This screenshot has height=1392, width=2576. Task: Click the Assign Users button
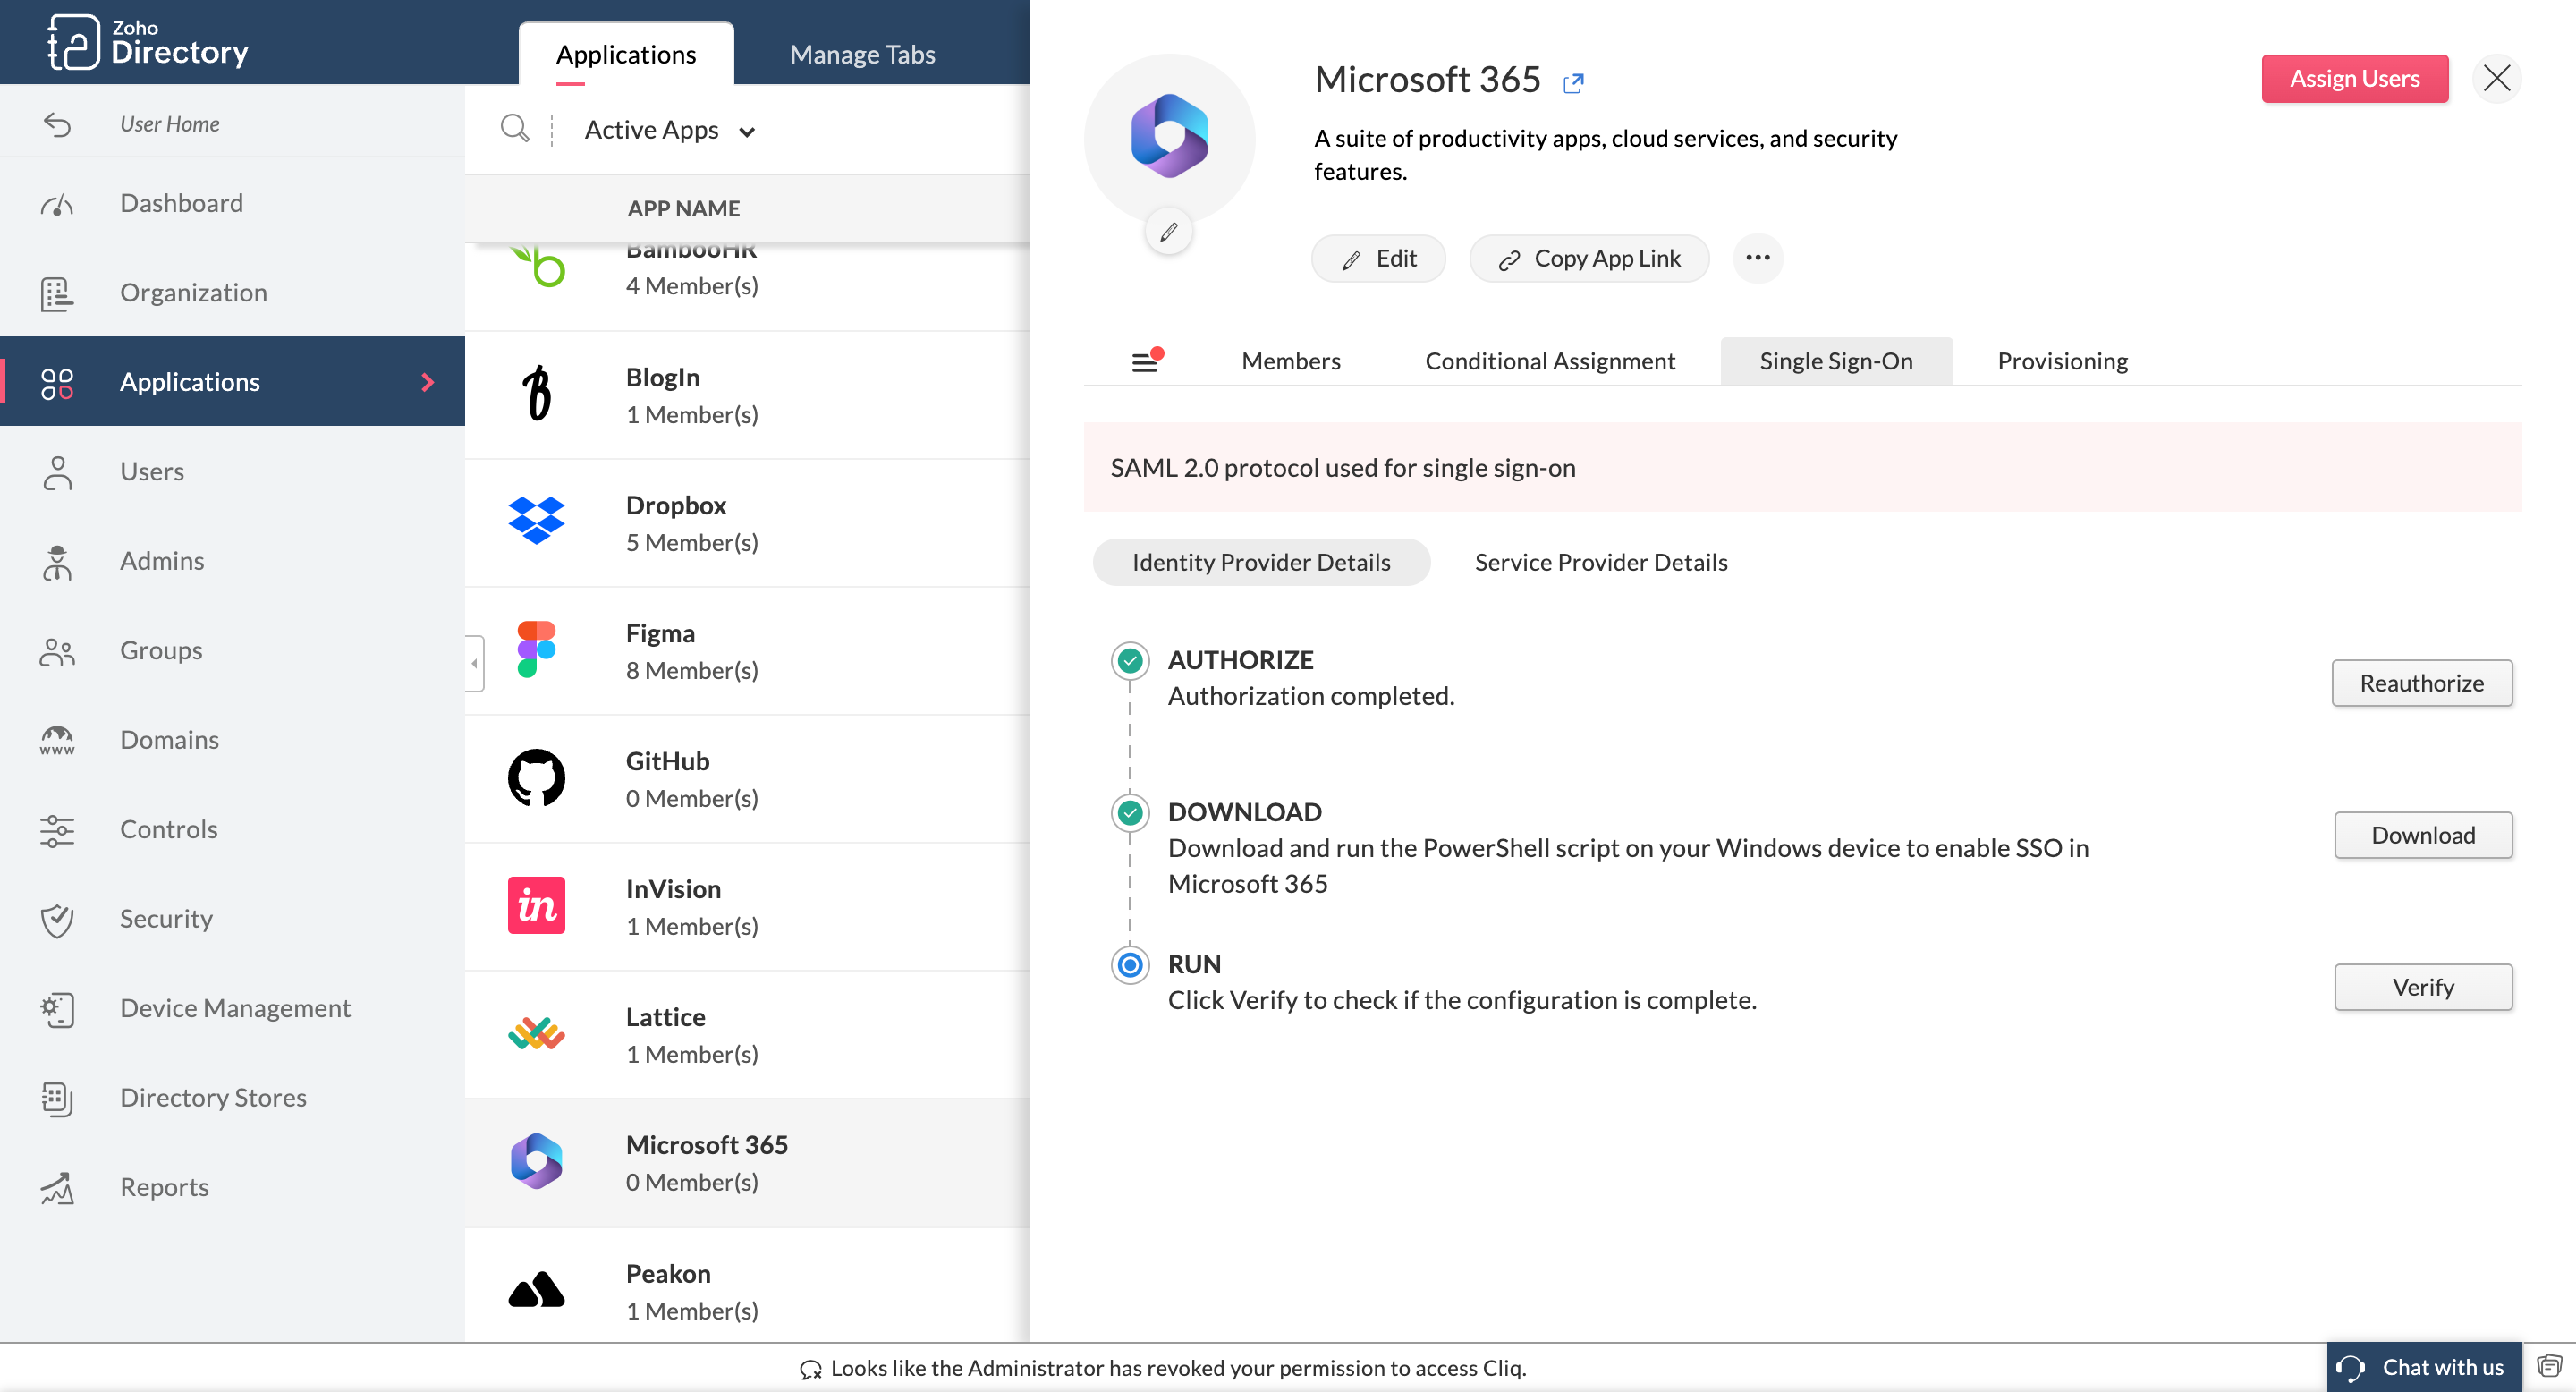(x=2354, y=78)
